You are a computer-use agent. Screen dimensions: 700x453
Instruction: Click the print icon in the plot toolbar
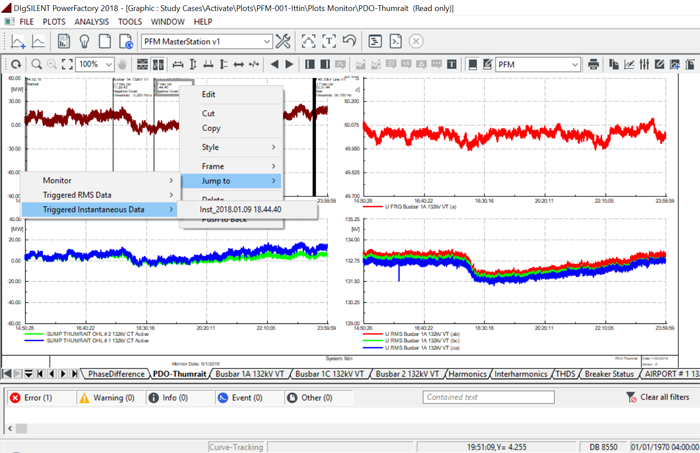[x=594, y=64]
